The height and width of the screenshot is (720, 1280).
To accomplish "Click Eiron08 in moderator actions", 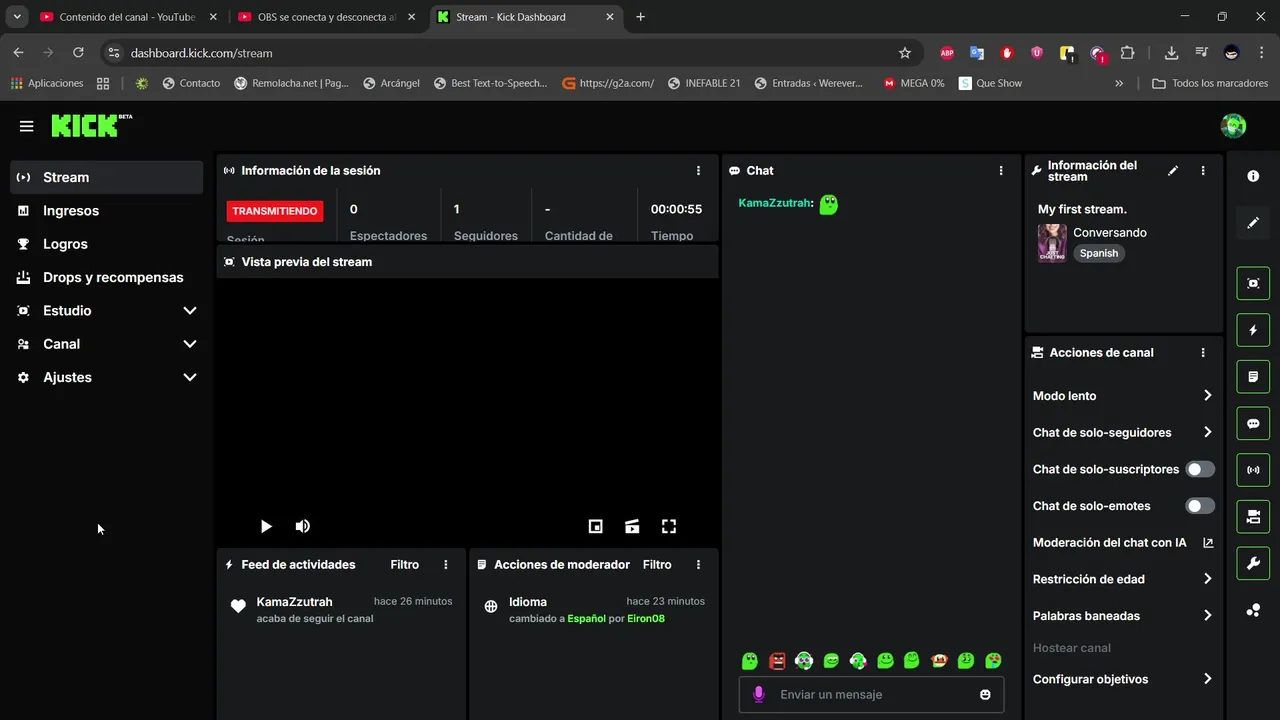I will point(646,619).
